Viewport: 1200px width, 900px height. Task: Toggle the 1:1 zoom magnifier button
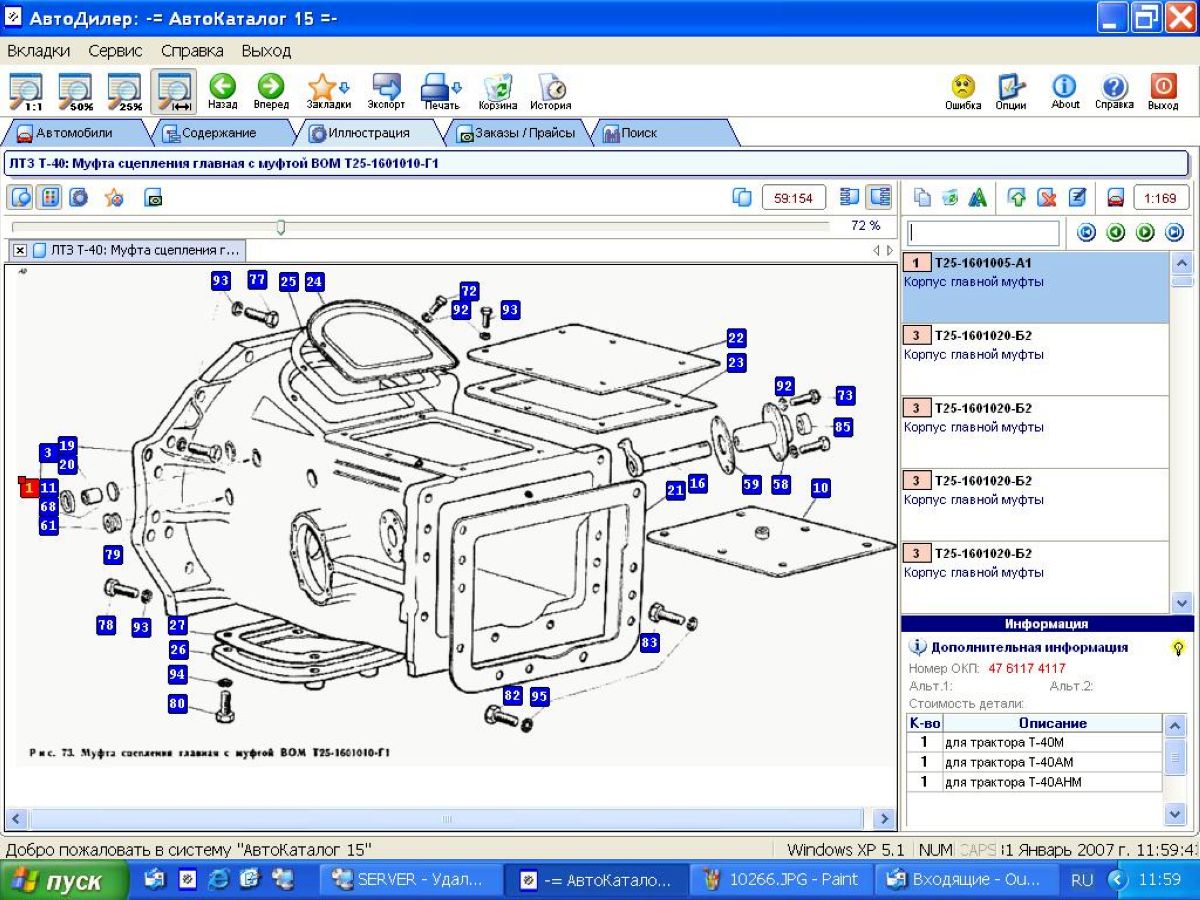(26, 91)
